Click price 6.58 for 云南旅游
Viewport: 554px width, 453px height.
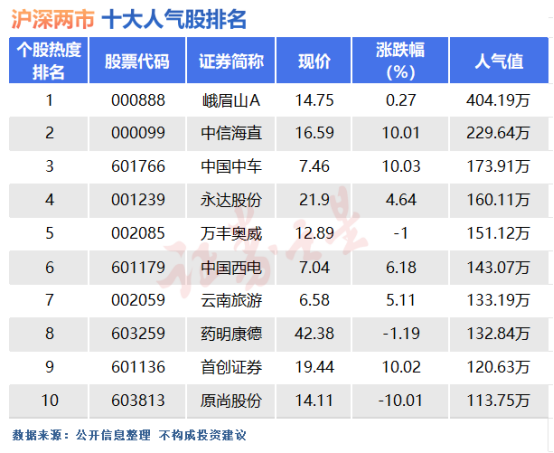[314, 300]
